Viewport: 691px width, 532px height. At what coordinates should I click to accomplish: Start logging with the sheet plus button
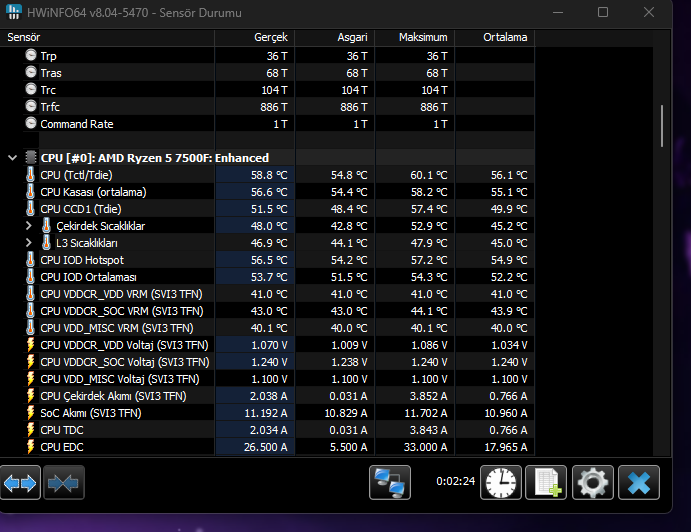pos(546,483)
